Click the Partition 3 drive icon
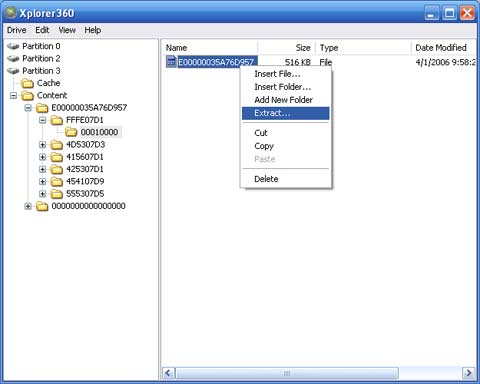The image size is (480, 384). [x=13, y=71]
